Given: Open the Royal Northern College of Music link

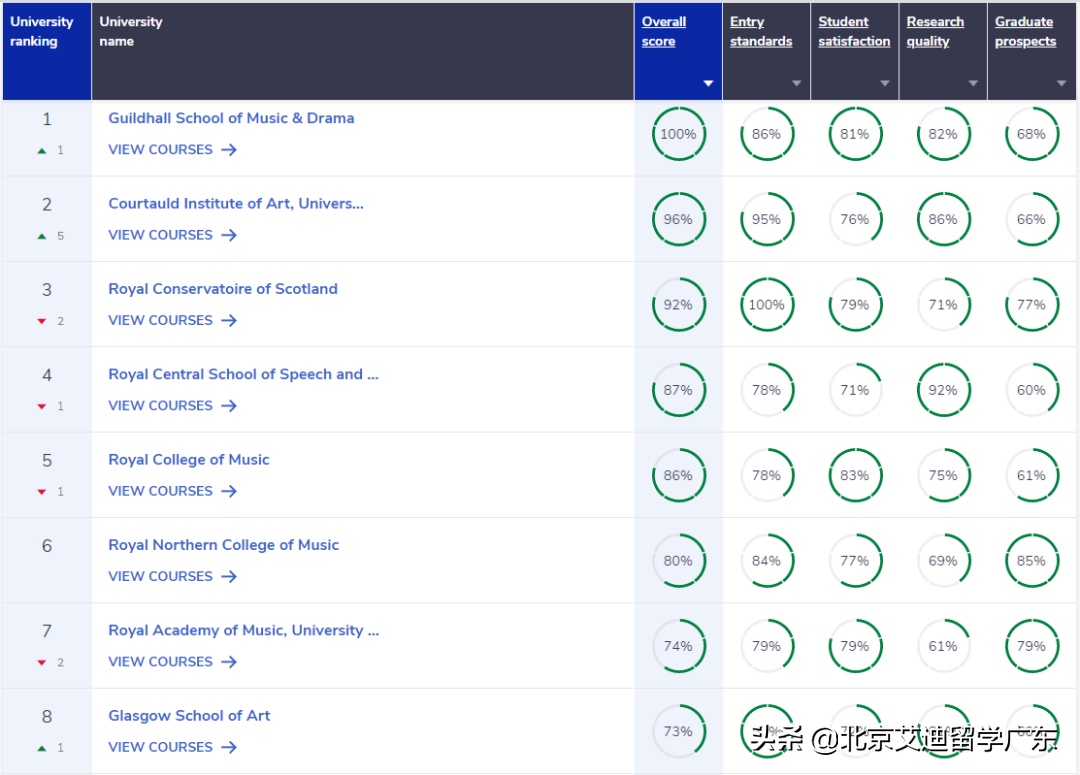Looking at the screenshot, I should click(x=223, y=545).
